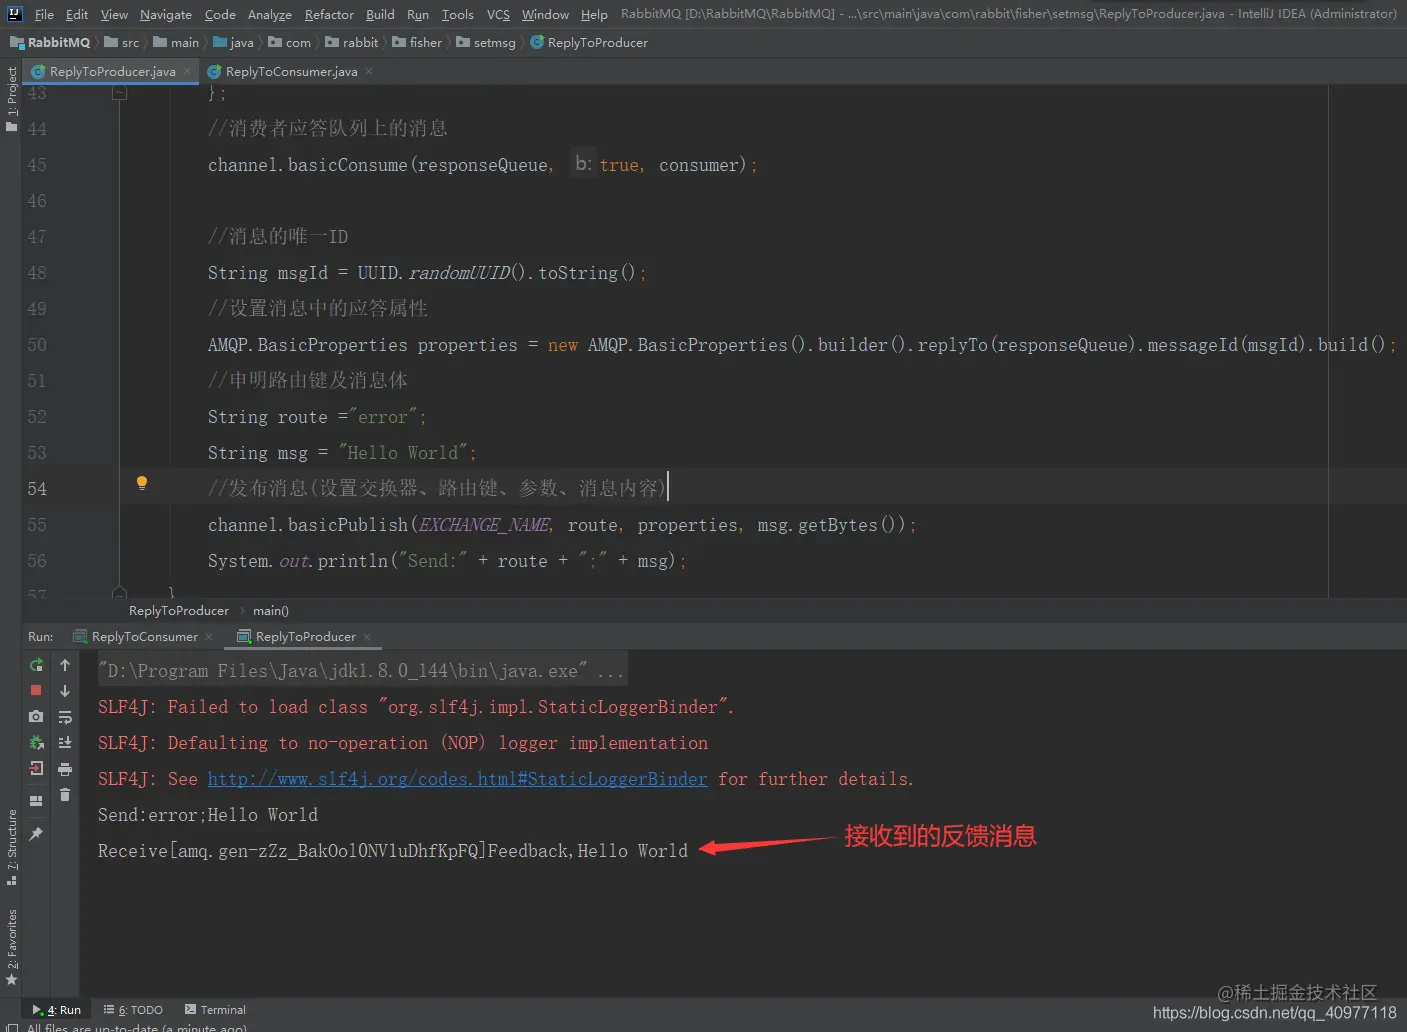Open the Terminal tool window
Viewport: 1407px width, 1032px height.
coord(214,1010)
